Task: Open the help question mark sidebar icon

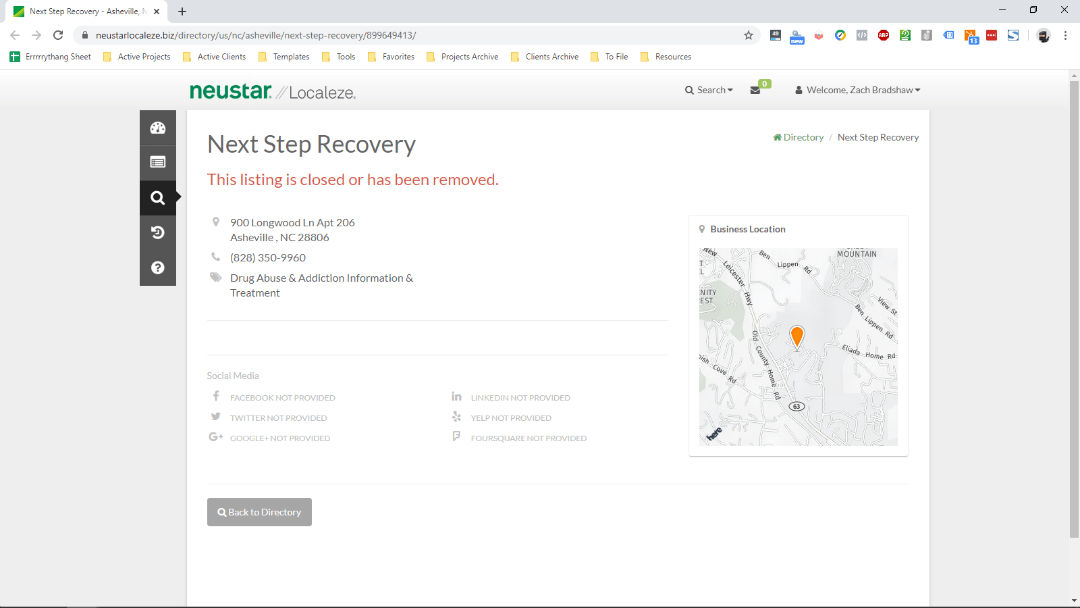Action: pos(158,268)
